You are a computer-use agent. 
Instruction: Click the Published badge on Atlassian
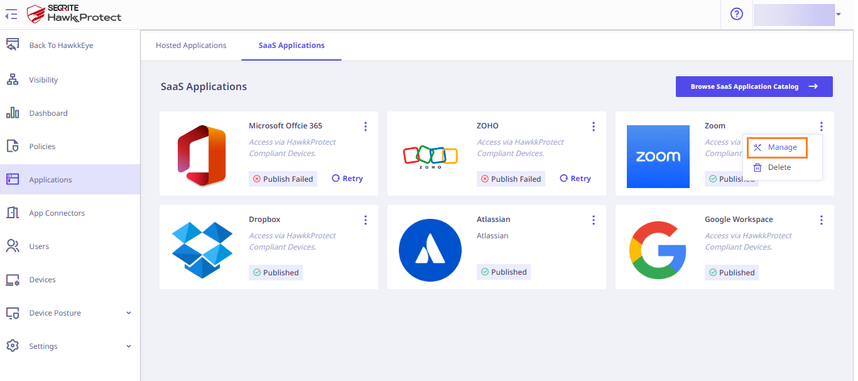[503, 272]
